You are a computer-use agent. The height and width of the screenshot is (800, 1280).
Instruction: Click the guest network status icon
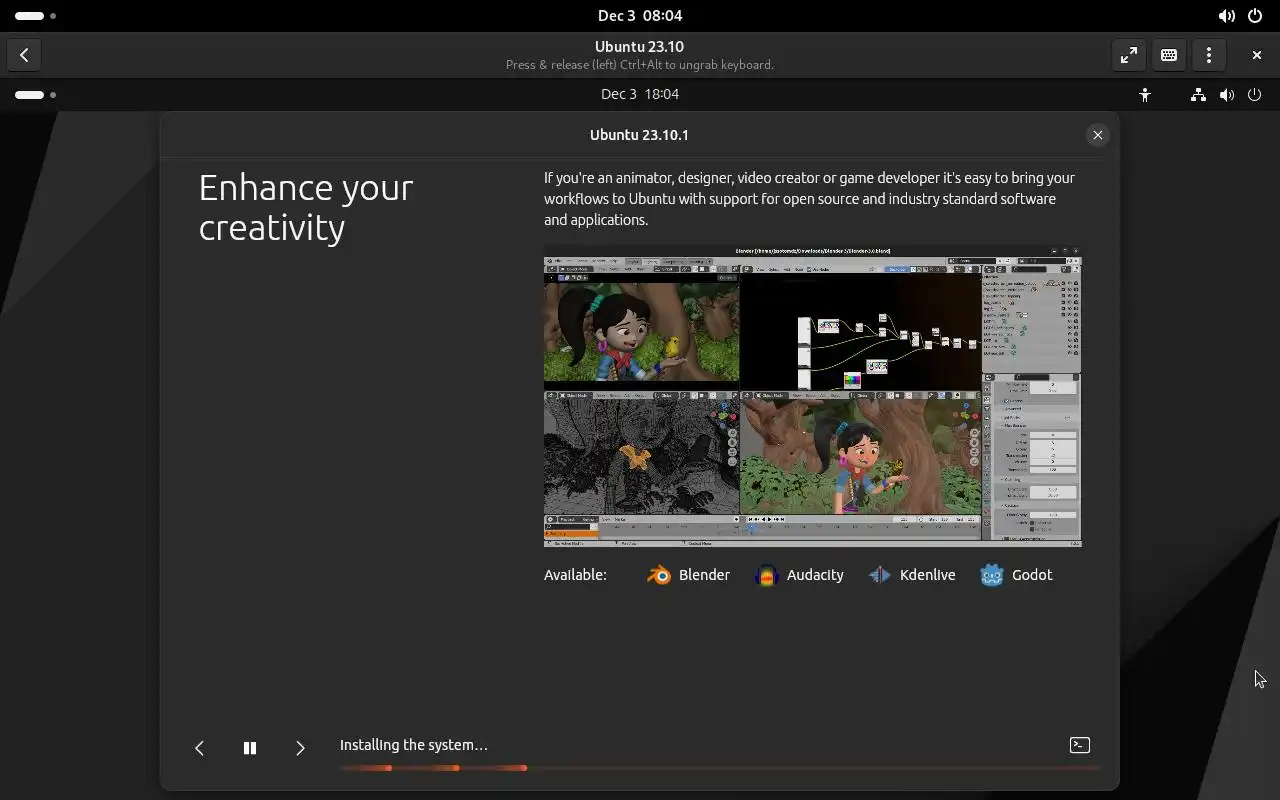tap(1198, 94)
